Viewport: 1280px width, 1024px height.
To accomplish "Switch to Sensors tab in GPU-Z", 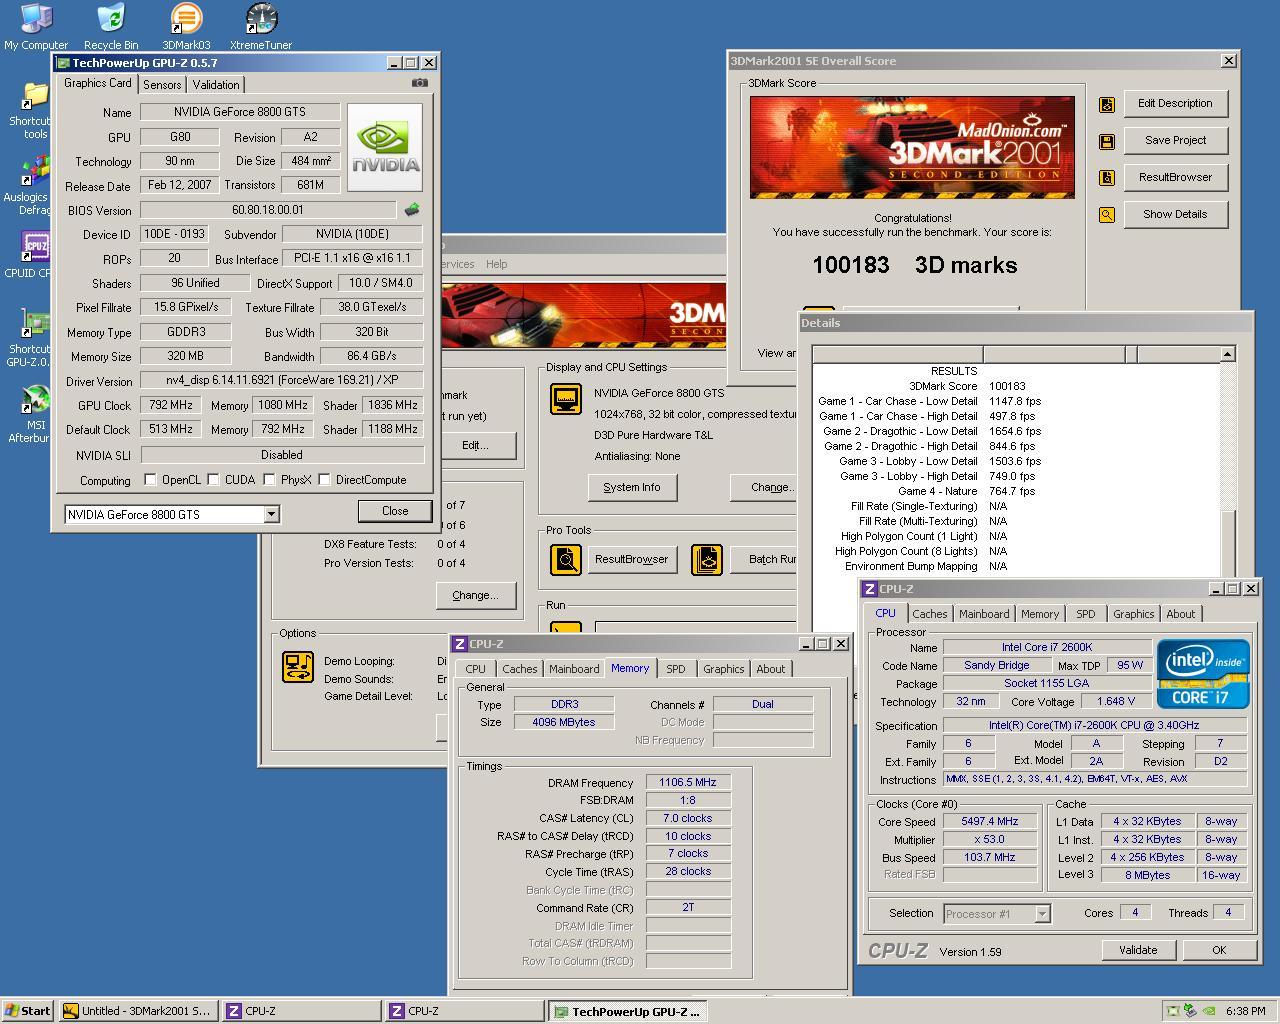I will tap(162, 85).
